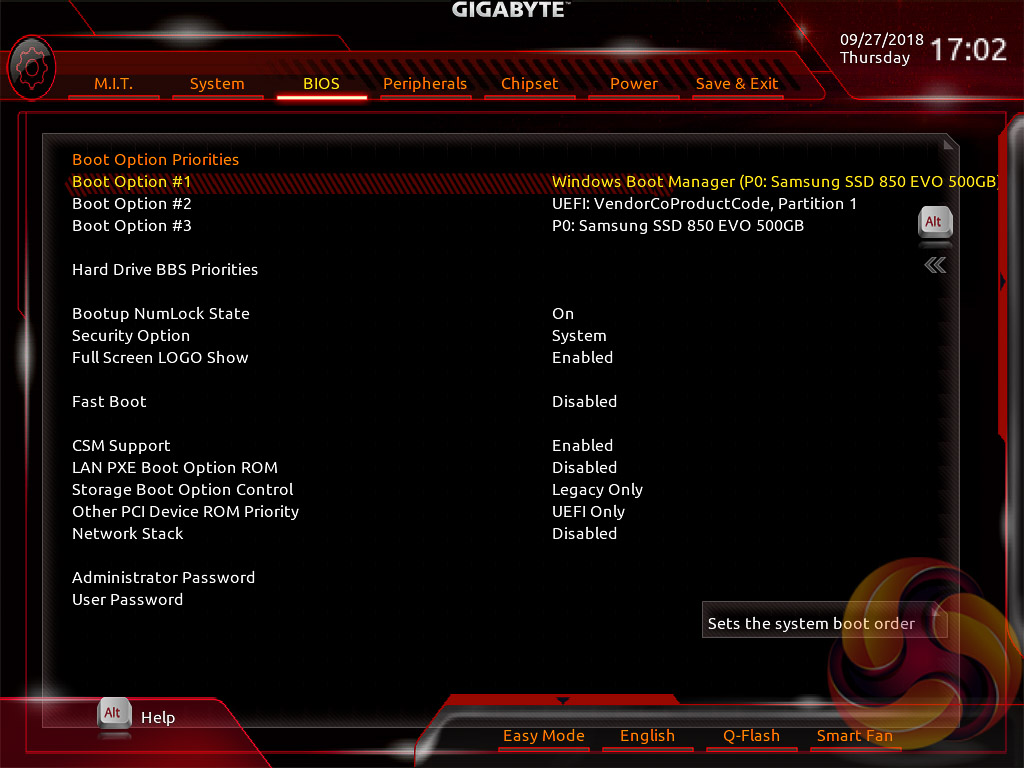Go to the Chipset tab
This screenshot has height=768, width=1024.
coord(530,84)
